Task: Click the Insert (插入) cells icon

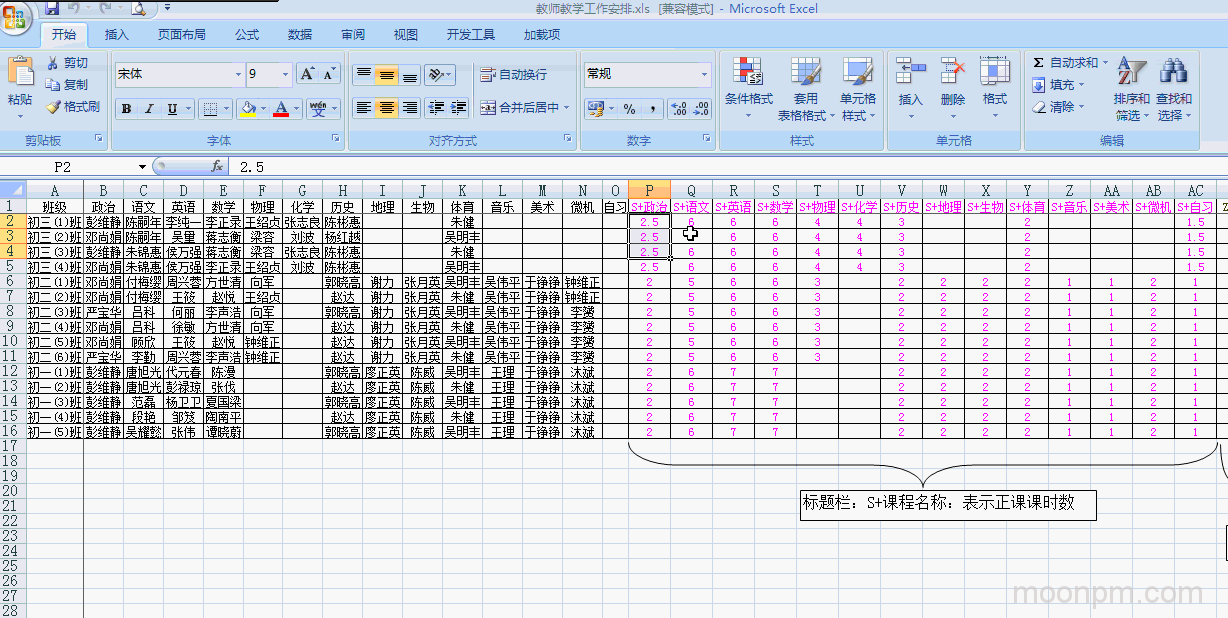Action: coord(910,72)
